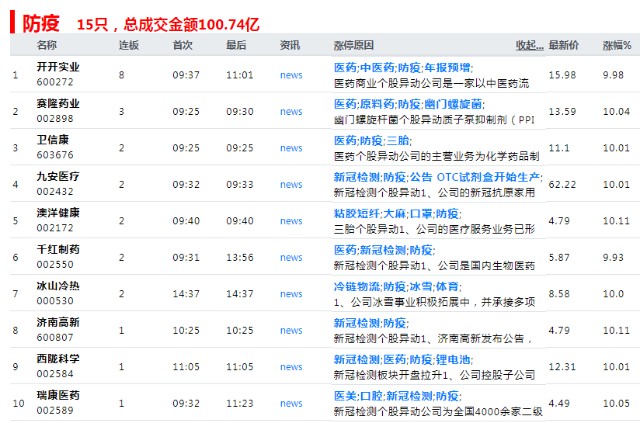
Task: Select stock name 瑞康医药
Action: [x=58, y=395]
